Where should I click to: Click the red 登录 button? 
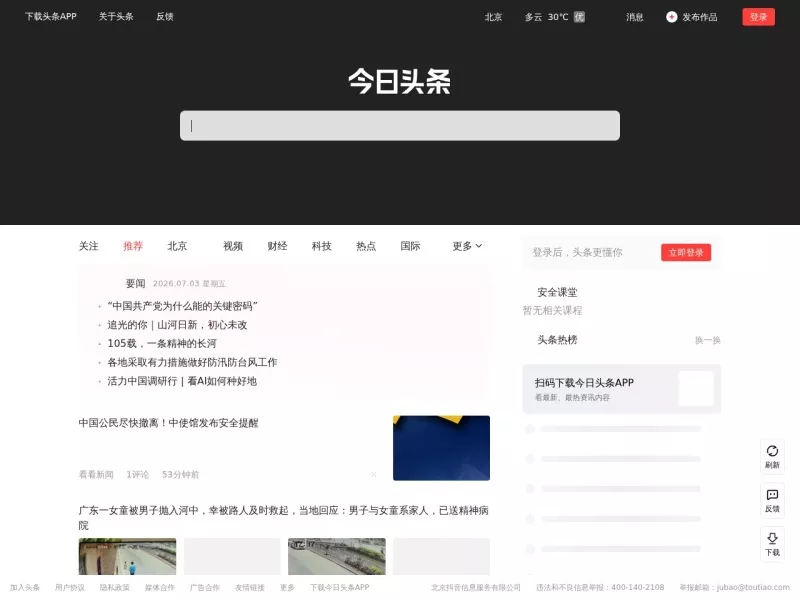pyautogui.click(x=758, y=17)
